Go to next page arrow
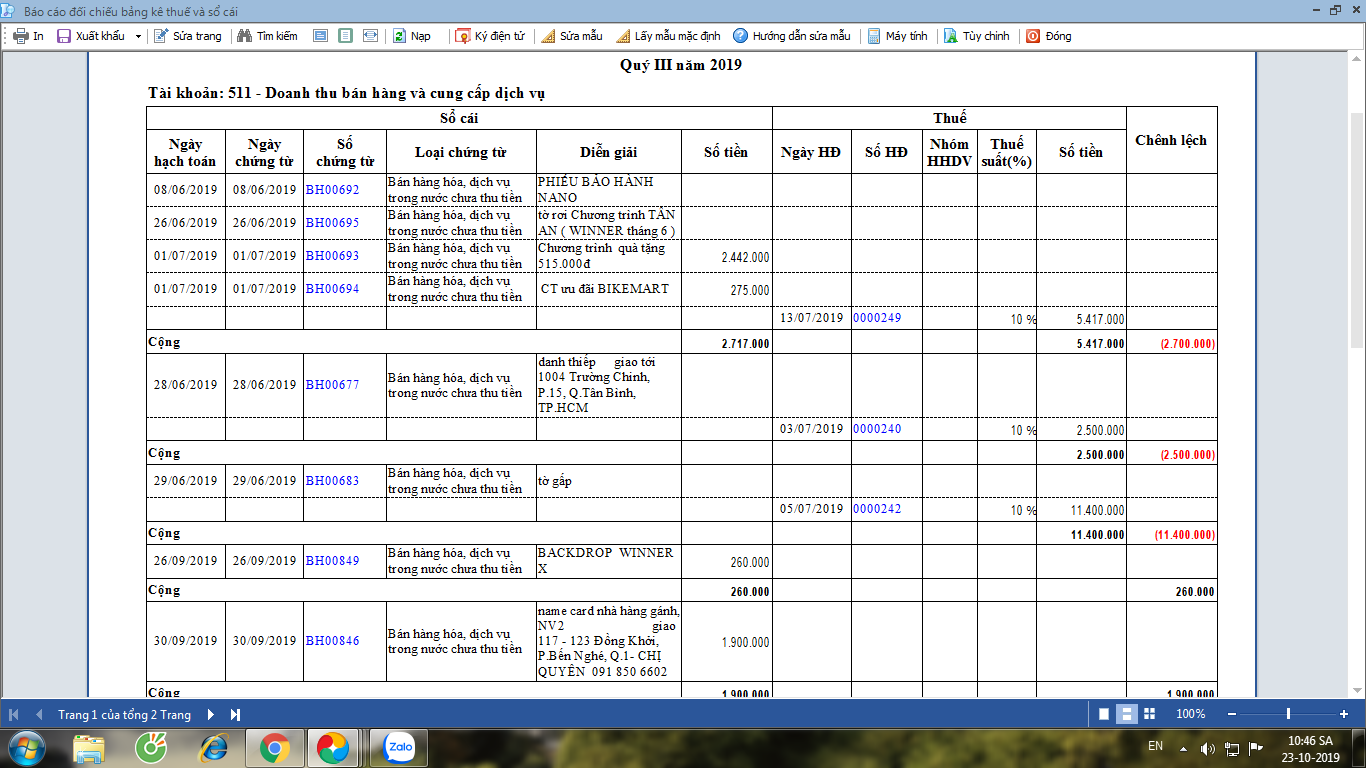This screenshot has height=768, width=1366. pyautogui.click(x=211, y=715)
